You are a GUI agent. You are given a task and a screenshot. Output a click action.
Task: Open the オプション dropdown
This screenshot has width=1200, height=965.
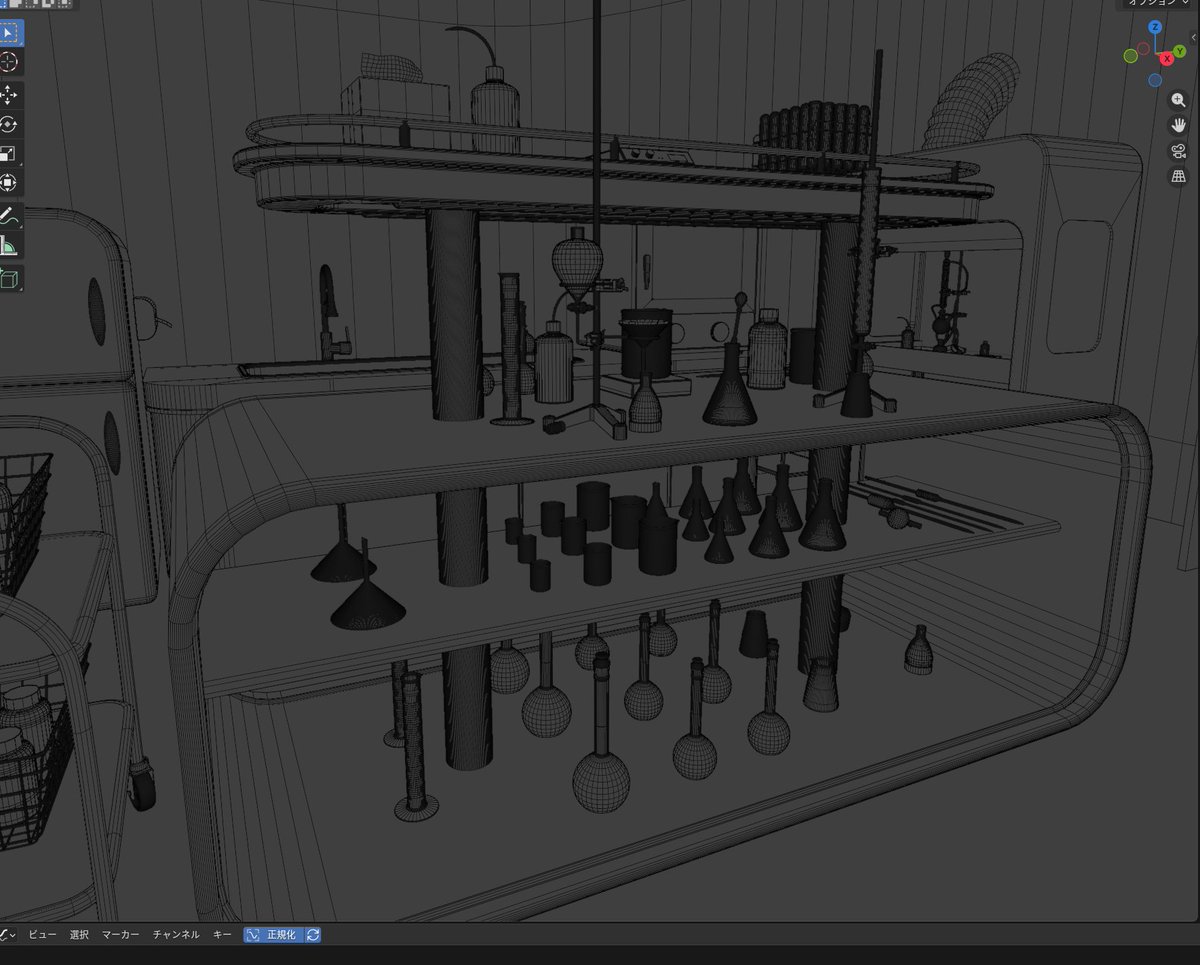(x=1158, y=3)
